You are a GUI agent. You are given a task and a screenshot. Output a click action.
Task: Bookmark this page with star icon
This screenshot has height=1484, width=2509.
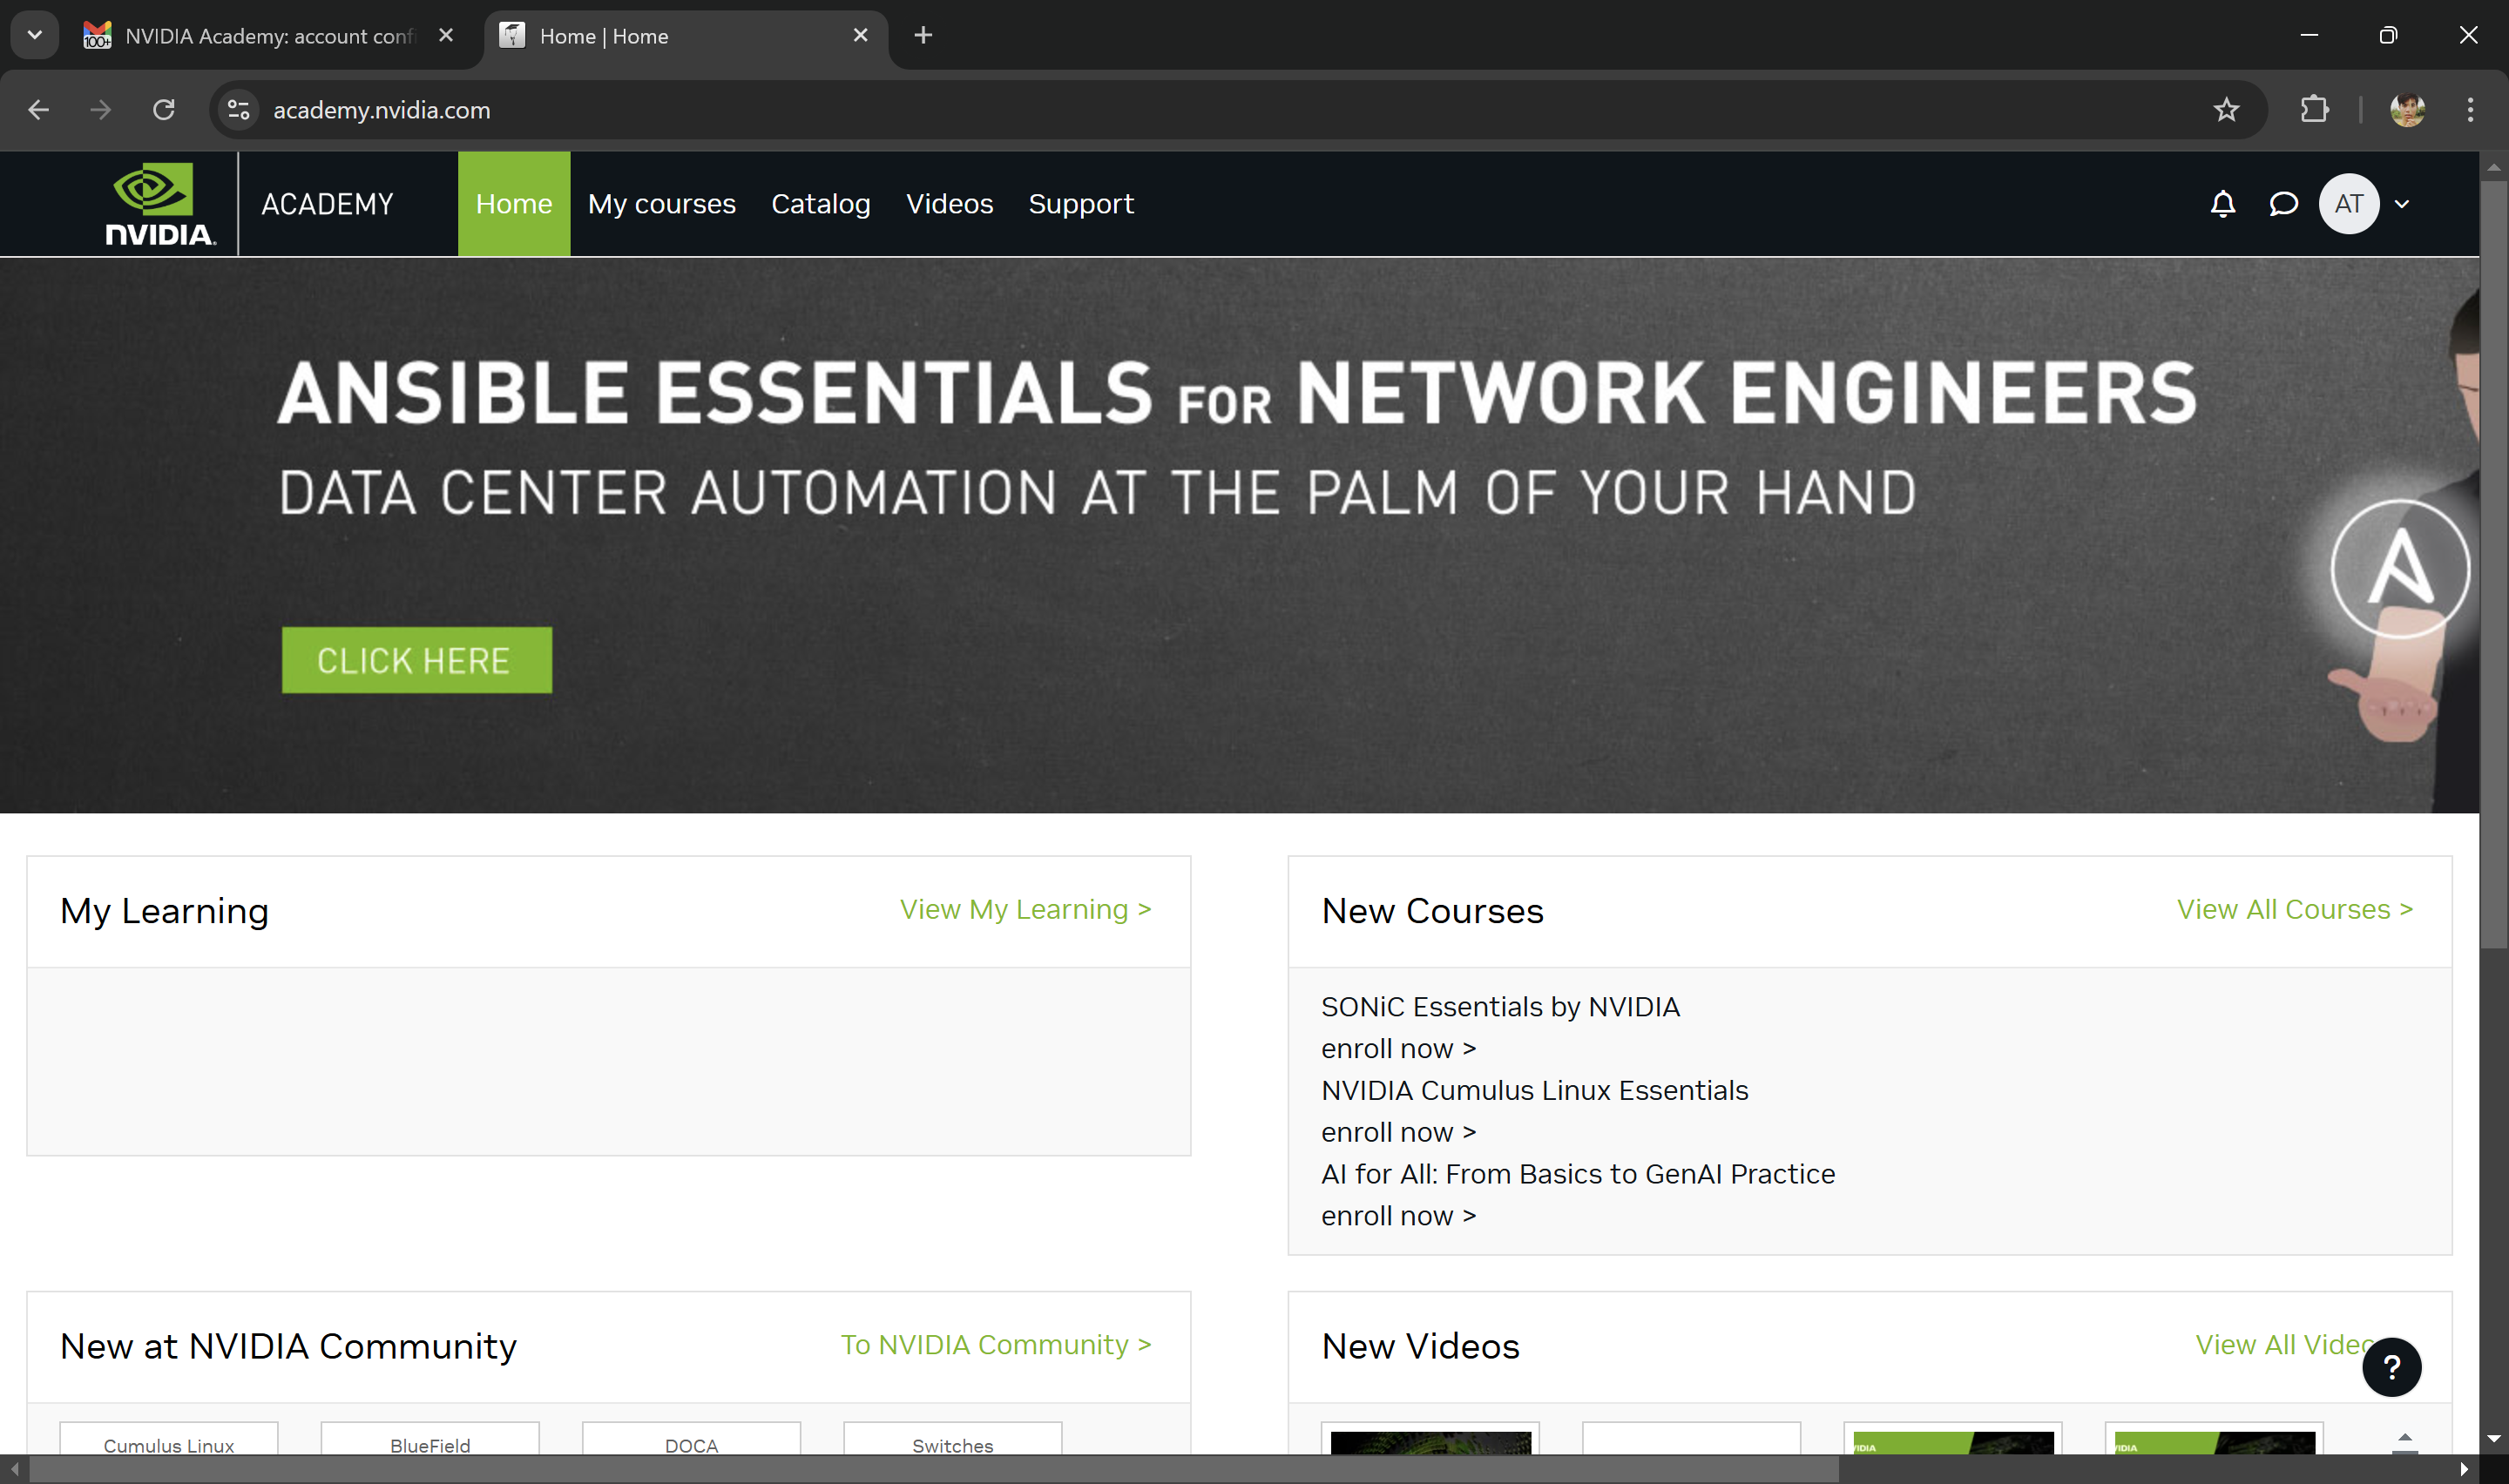point(2226,110)
